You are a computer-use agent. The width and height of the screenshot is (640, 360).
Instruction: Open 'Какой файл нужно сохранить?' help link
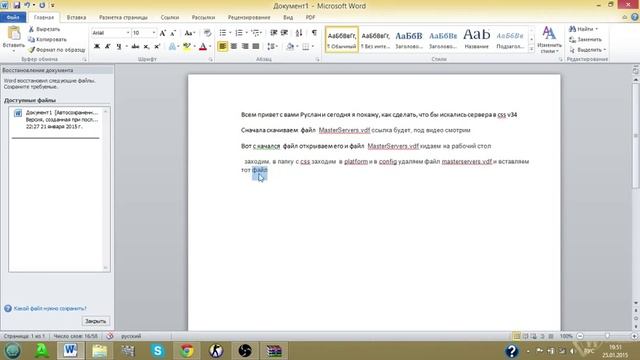point(50,309)
